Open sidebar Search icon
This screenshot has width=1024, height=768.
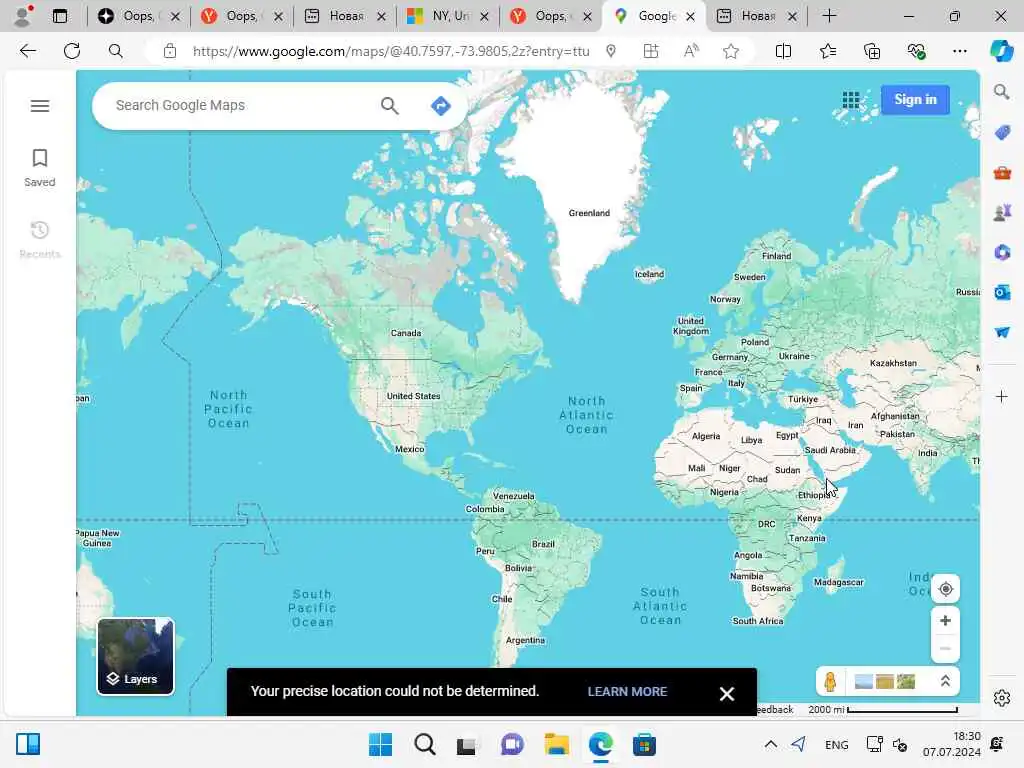[1002, 92]
